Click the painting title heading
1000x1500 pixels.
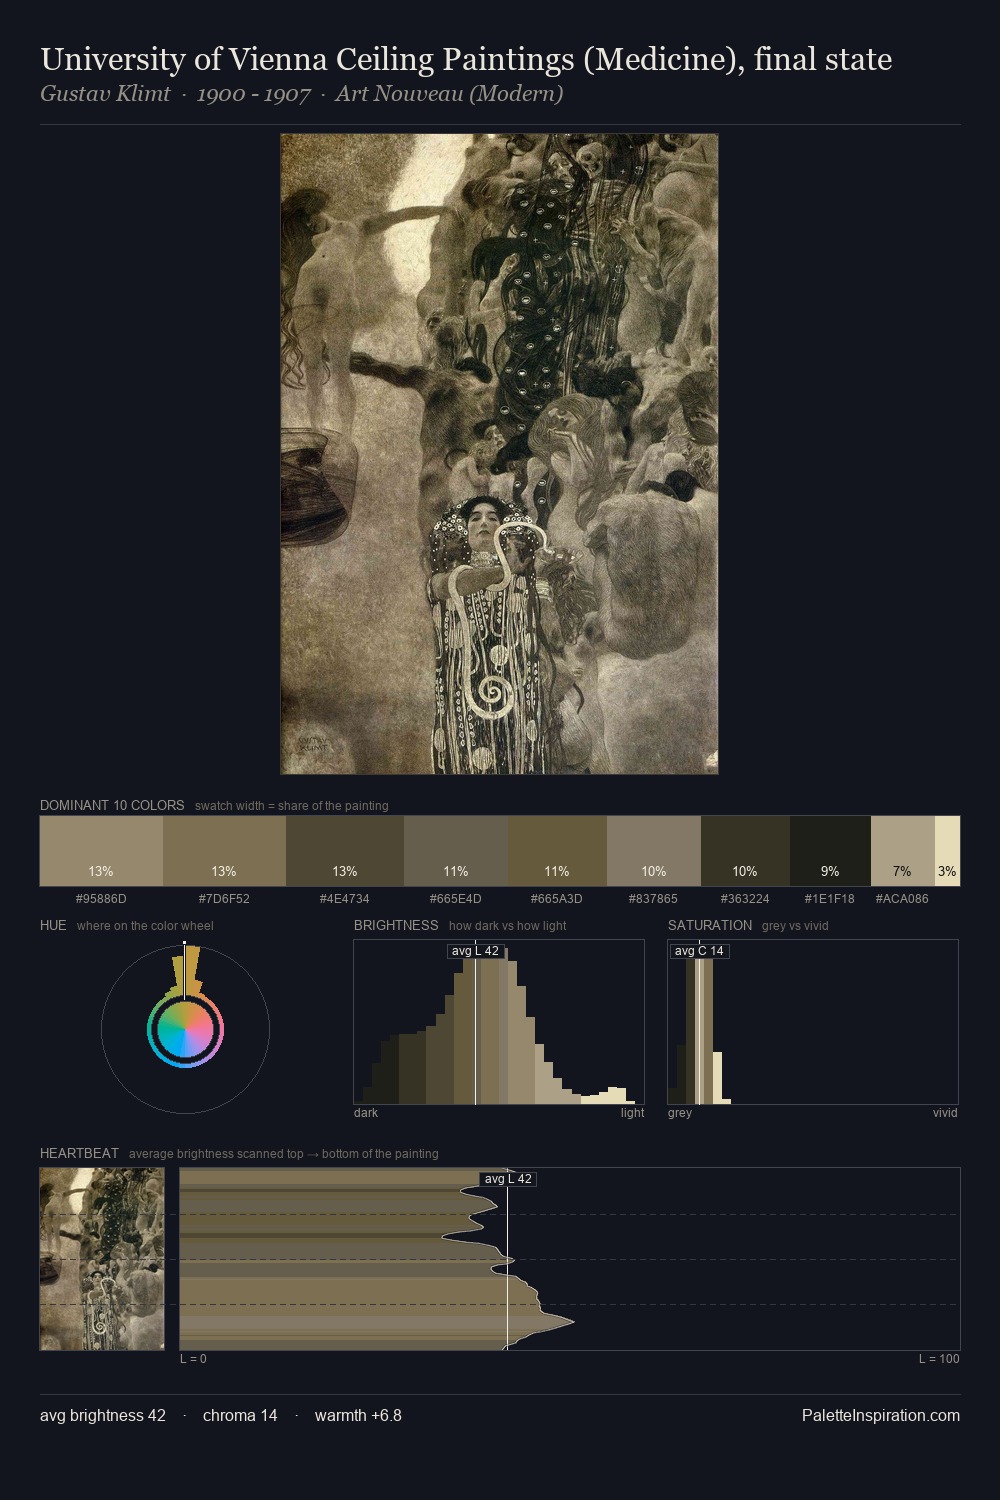tap(466, 60)
